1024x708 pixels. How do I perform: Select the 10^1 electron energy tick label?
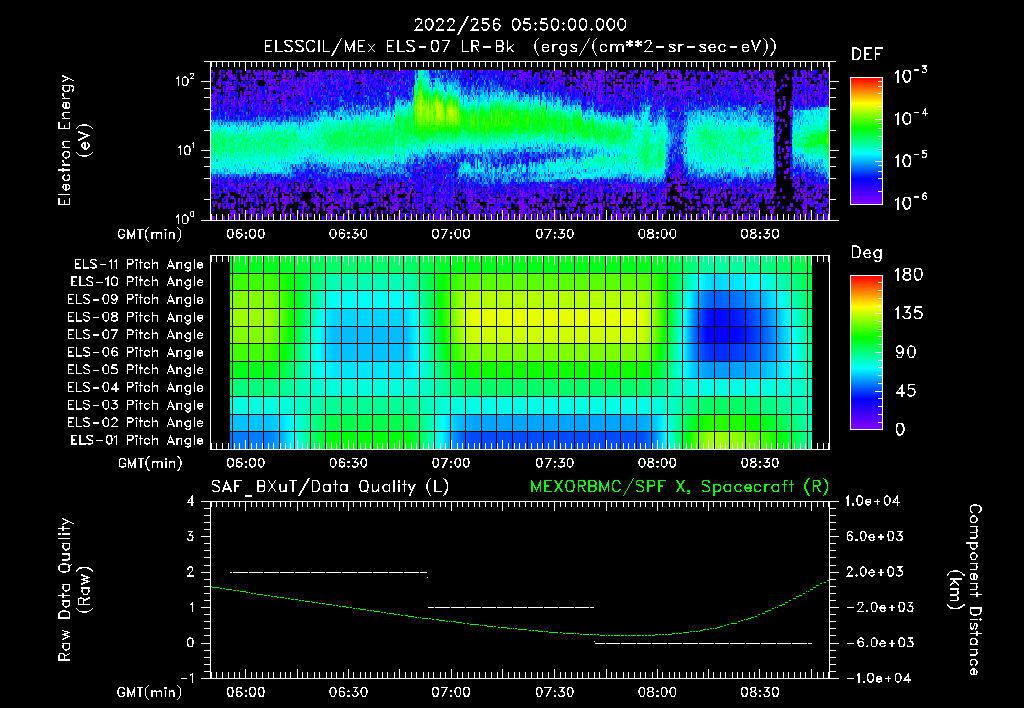(x=185, y=150)
